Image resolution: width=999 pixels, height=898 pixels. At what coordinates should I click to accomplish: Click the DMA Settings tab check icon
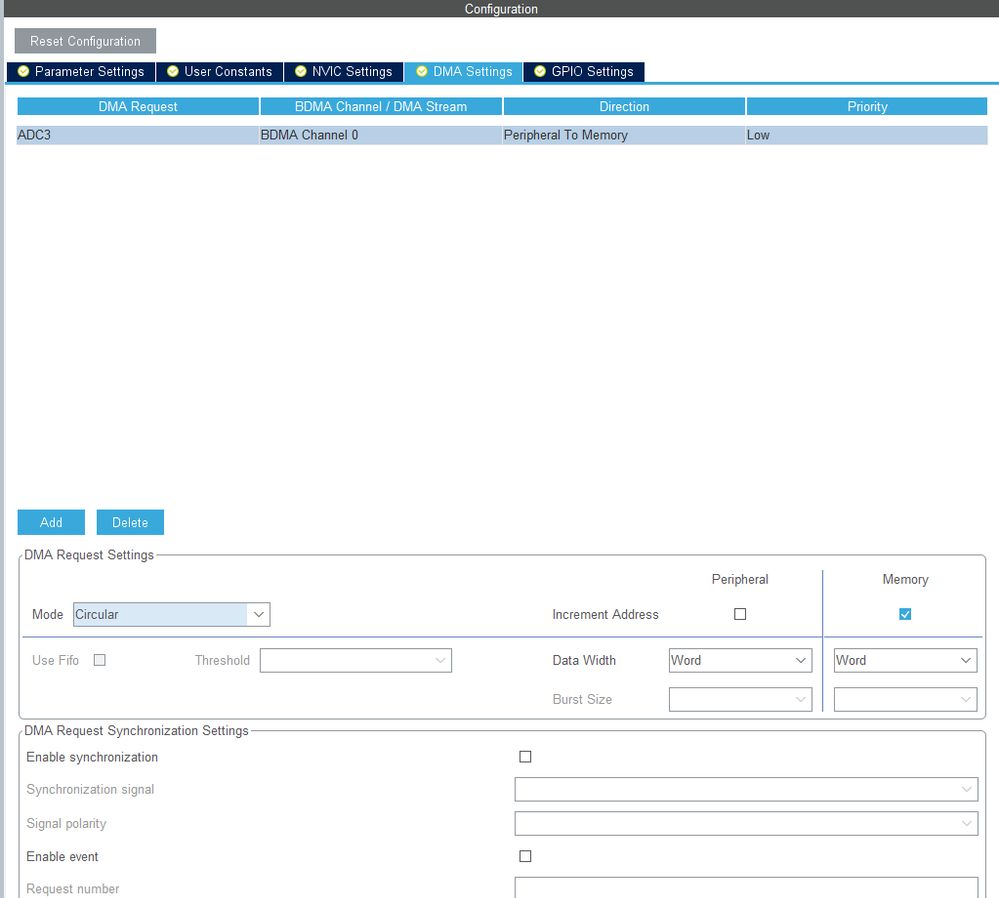[422, 71]
